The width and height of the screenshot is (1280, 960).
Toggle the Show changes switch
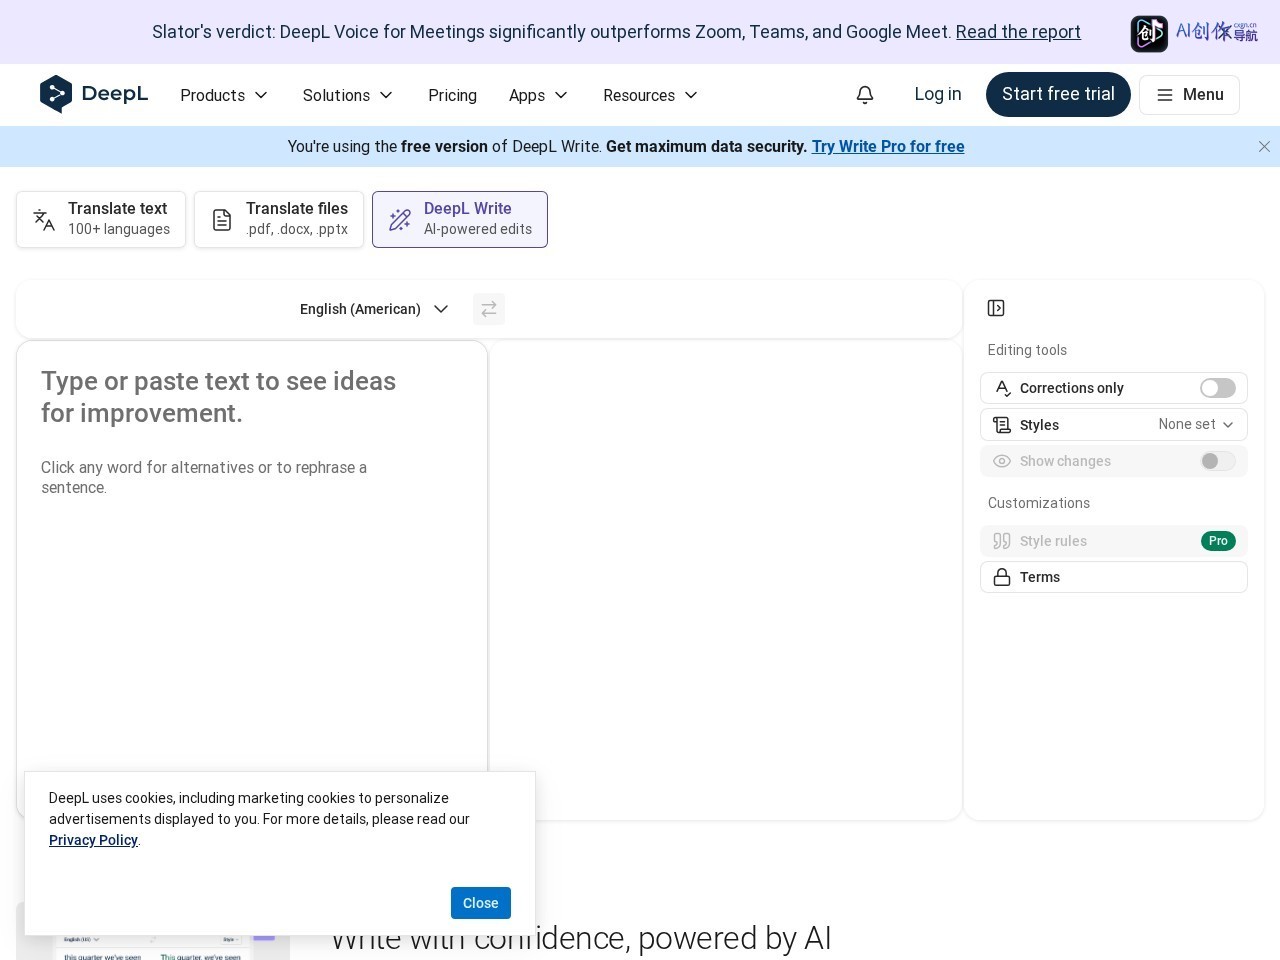[1218, 461]
